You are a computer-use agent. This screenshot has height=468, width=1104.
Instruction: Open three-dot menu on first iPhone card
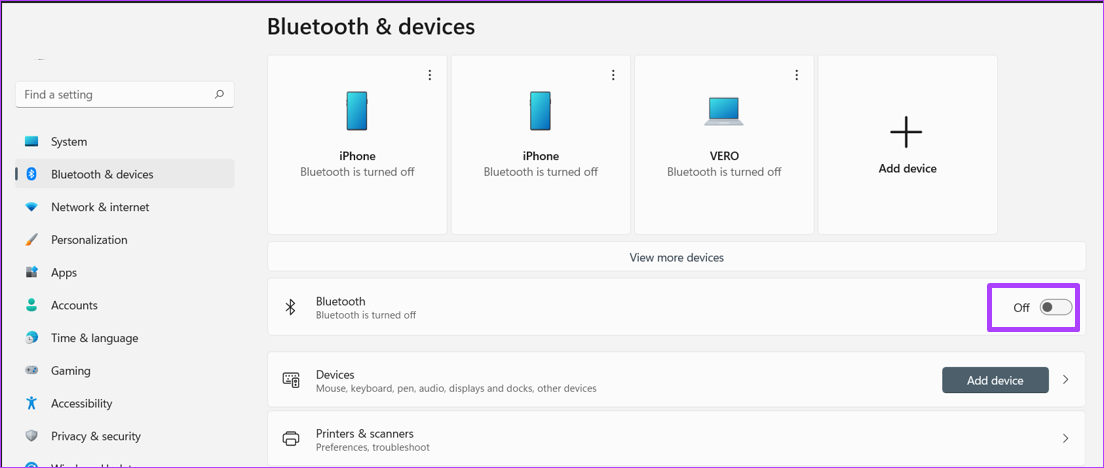(x=429, y=75)
